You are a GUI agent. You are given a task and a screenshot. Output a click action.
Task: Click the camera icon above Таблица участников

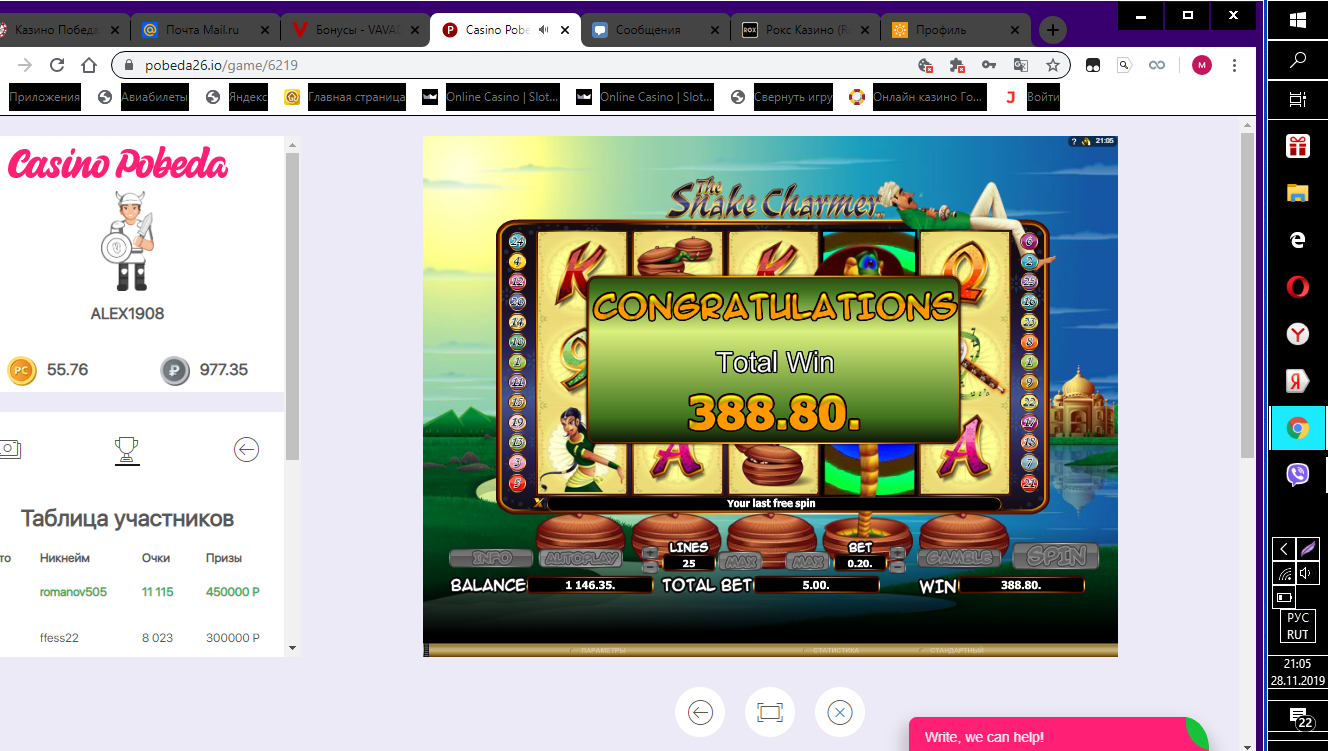[9, 448]
